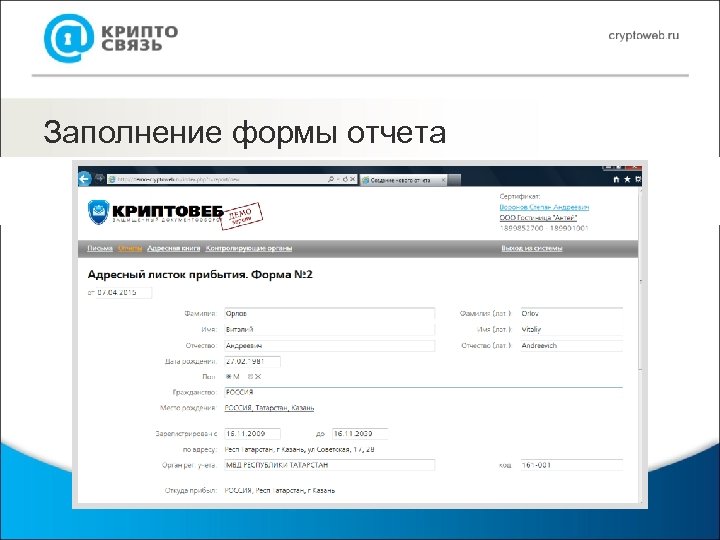Open the Отчеты menu item
This screenshot has height=540, width=720.
coord(130,248)
